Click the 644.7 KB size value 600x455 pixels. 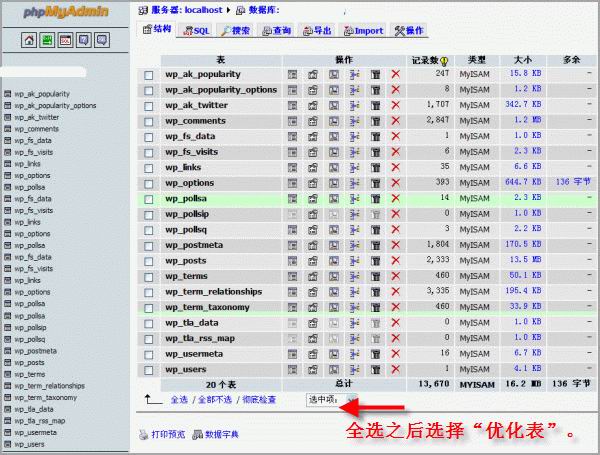[x=523, y=182]
